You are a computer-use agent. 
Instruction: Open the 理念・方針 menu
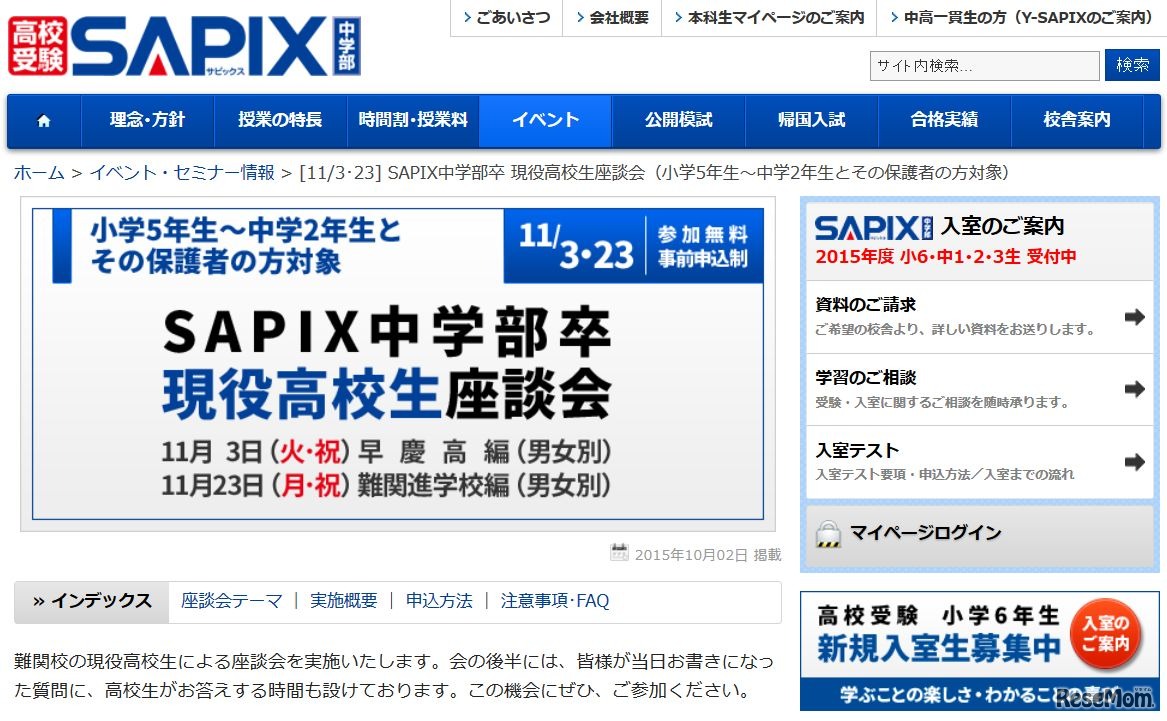tap(147, 120)
